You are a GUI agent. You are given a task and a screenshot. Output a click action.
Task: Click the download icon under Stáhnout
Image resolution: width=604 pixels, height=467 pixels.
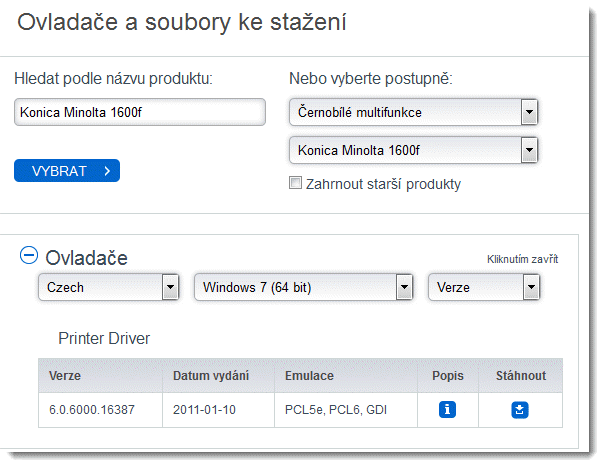tap(520, 409)
